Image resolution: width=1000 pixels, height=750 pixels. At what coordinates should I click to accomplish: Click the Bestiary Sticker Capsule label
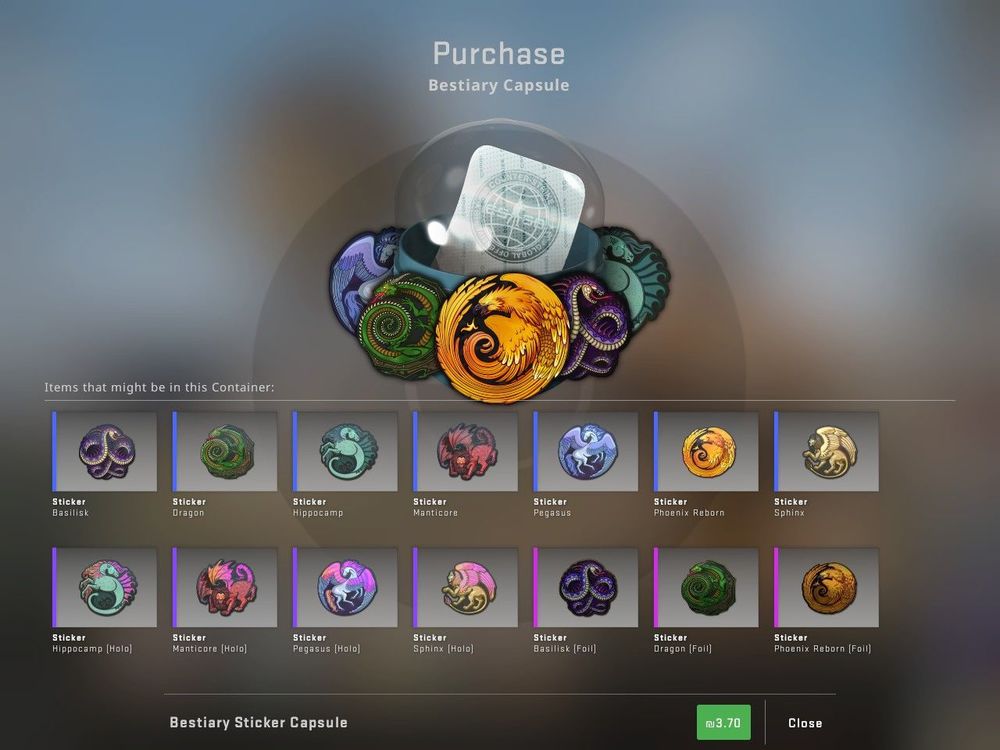(258, 723)
